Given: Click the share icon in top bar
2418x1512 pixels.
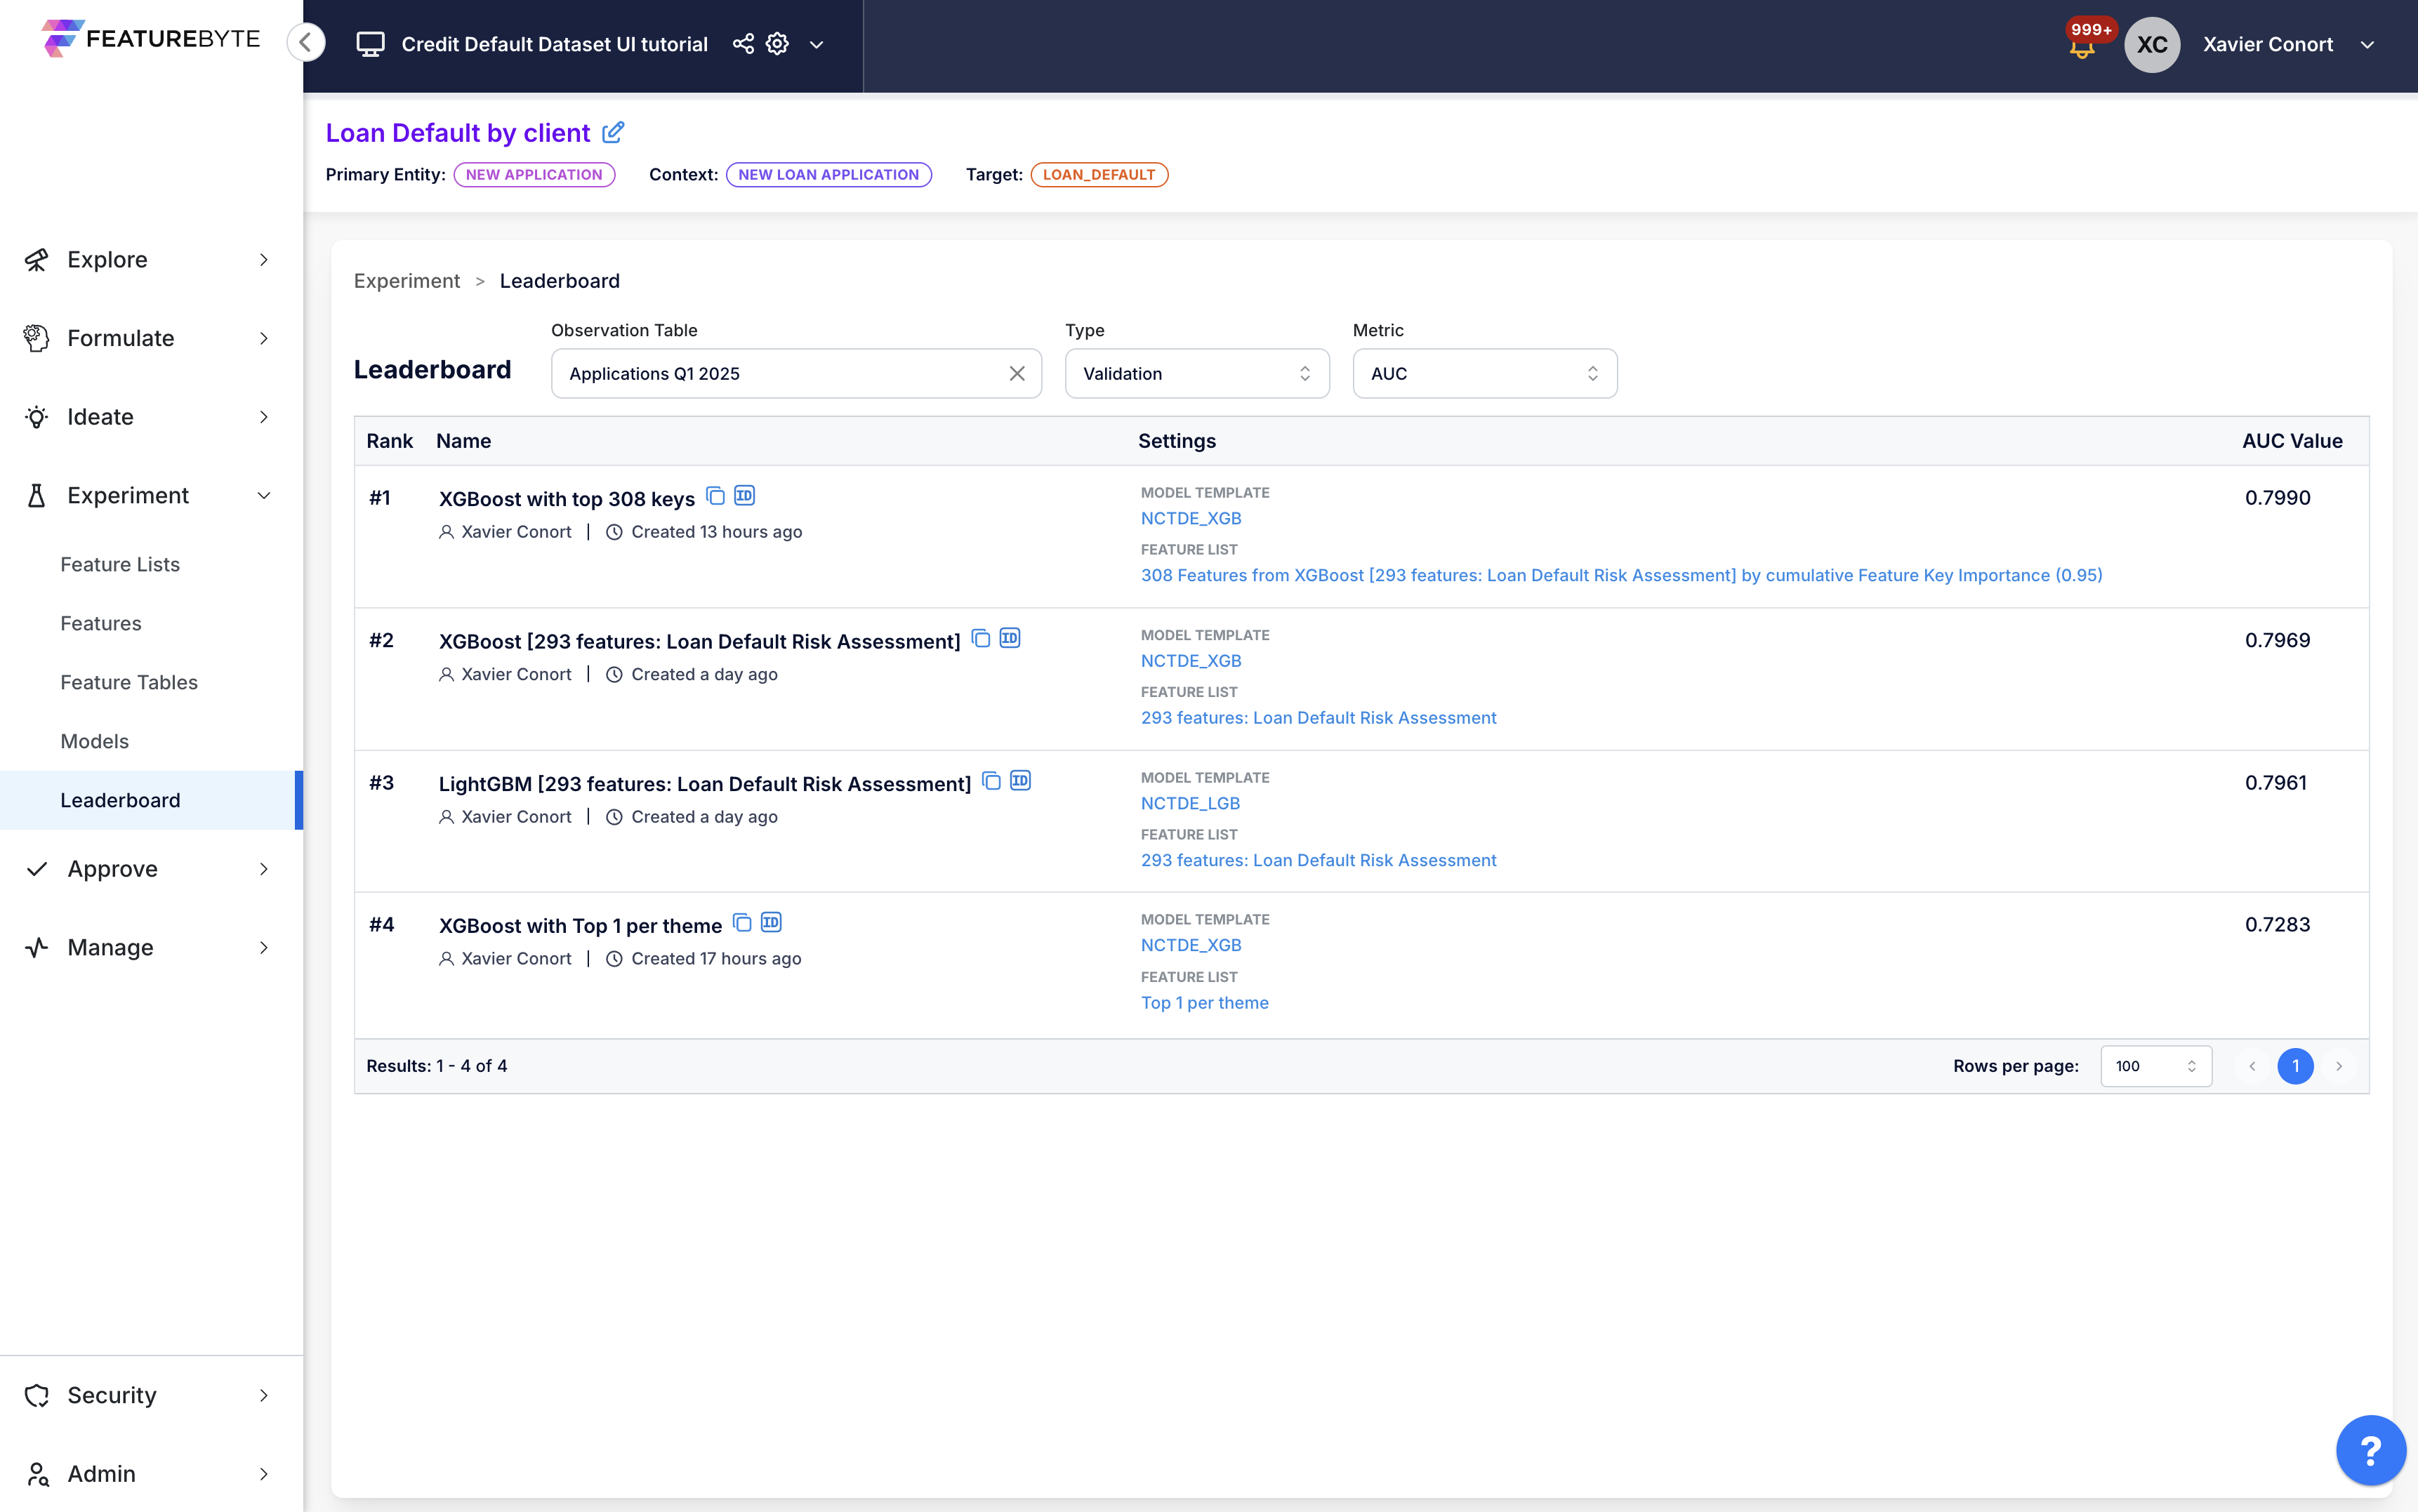Looking at the screenshot, I should [743, 44].
